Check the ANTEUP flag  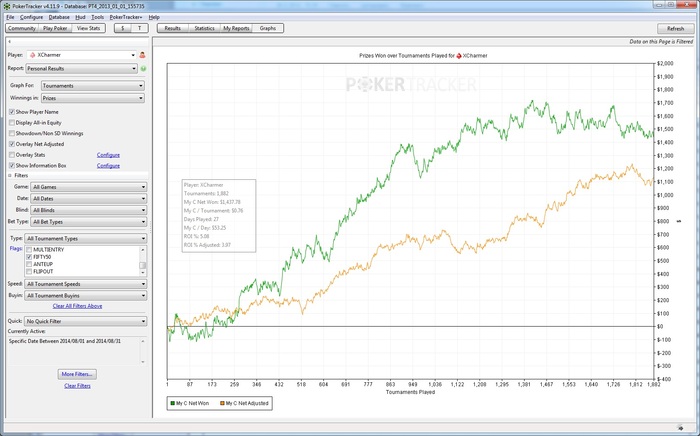coord(29,264)
